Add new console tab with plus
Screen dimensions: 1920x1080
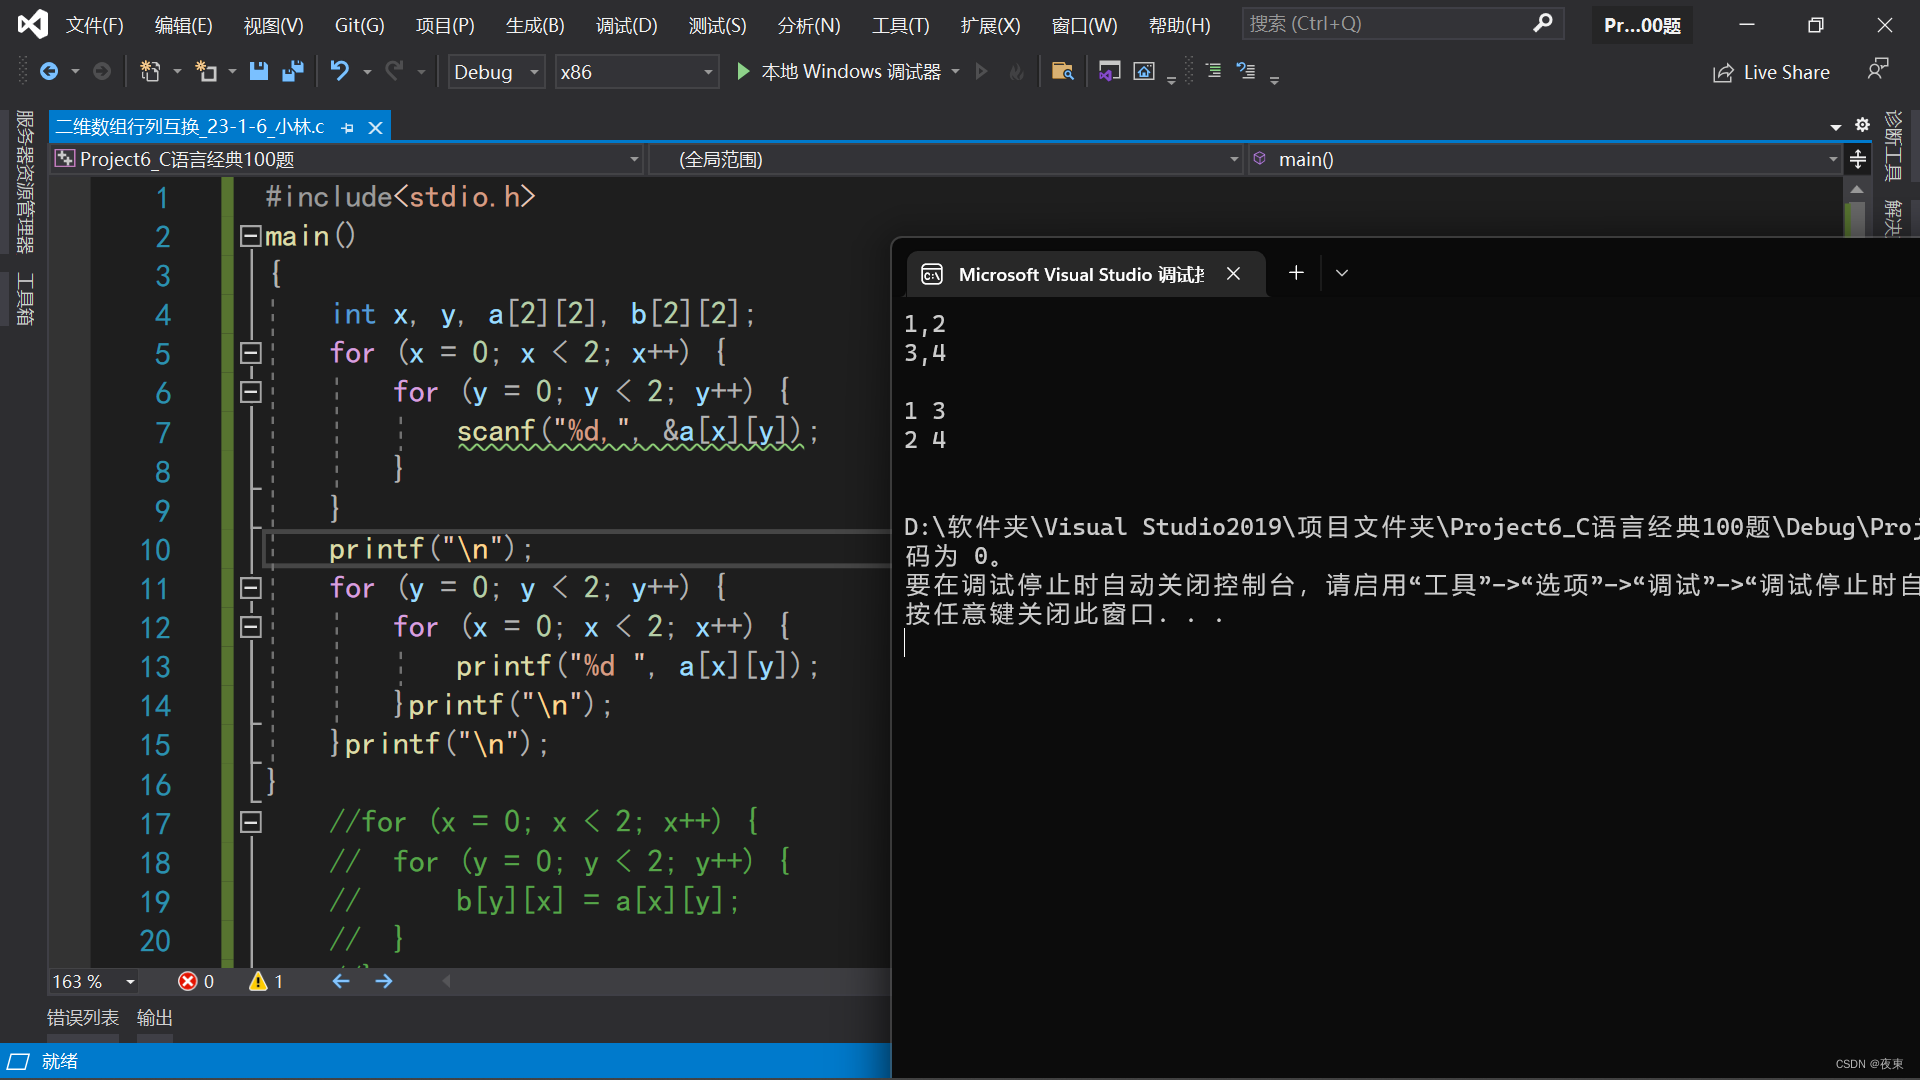tap(1296, 273)
